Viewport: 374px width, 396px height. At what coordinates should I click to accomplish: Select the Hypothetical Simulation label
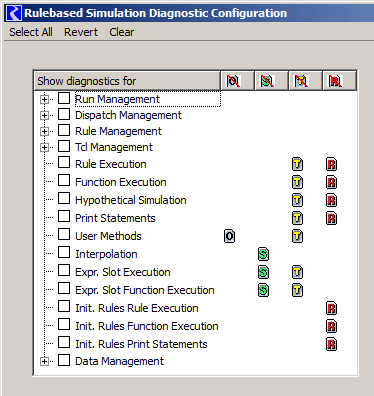(131, 200)
